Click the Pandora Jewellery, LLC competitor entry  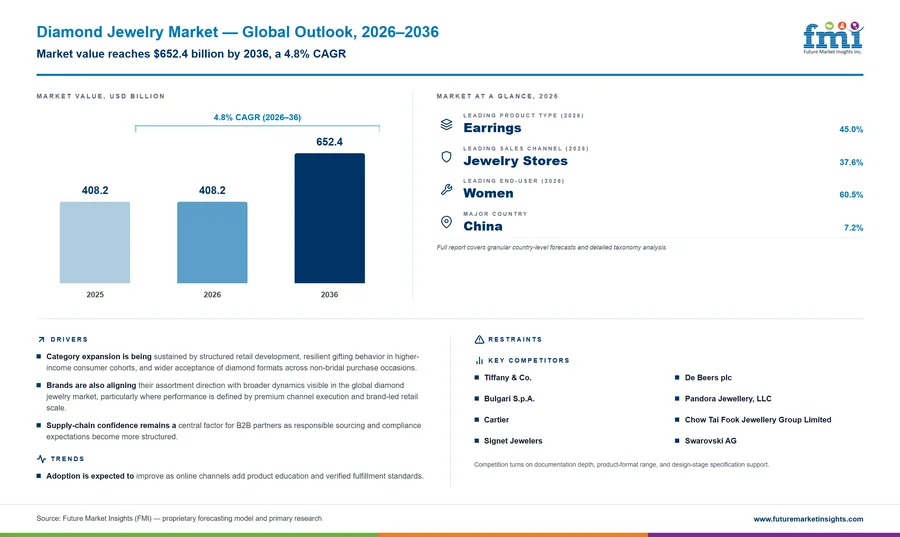tap(728, 399)
